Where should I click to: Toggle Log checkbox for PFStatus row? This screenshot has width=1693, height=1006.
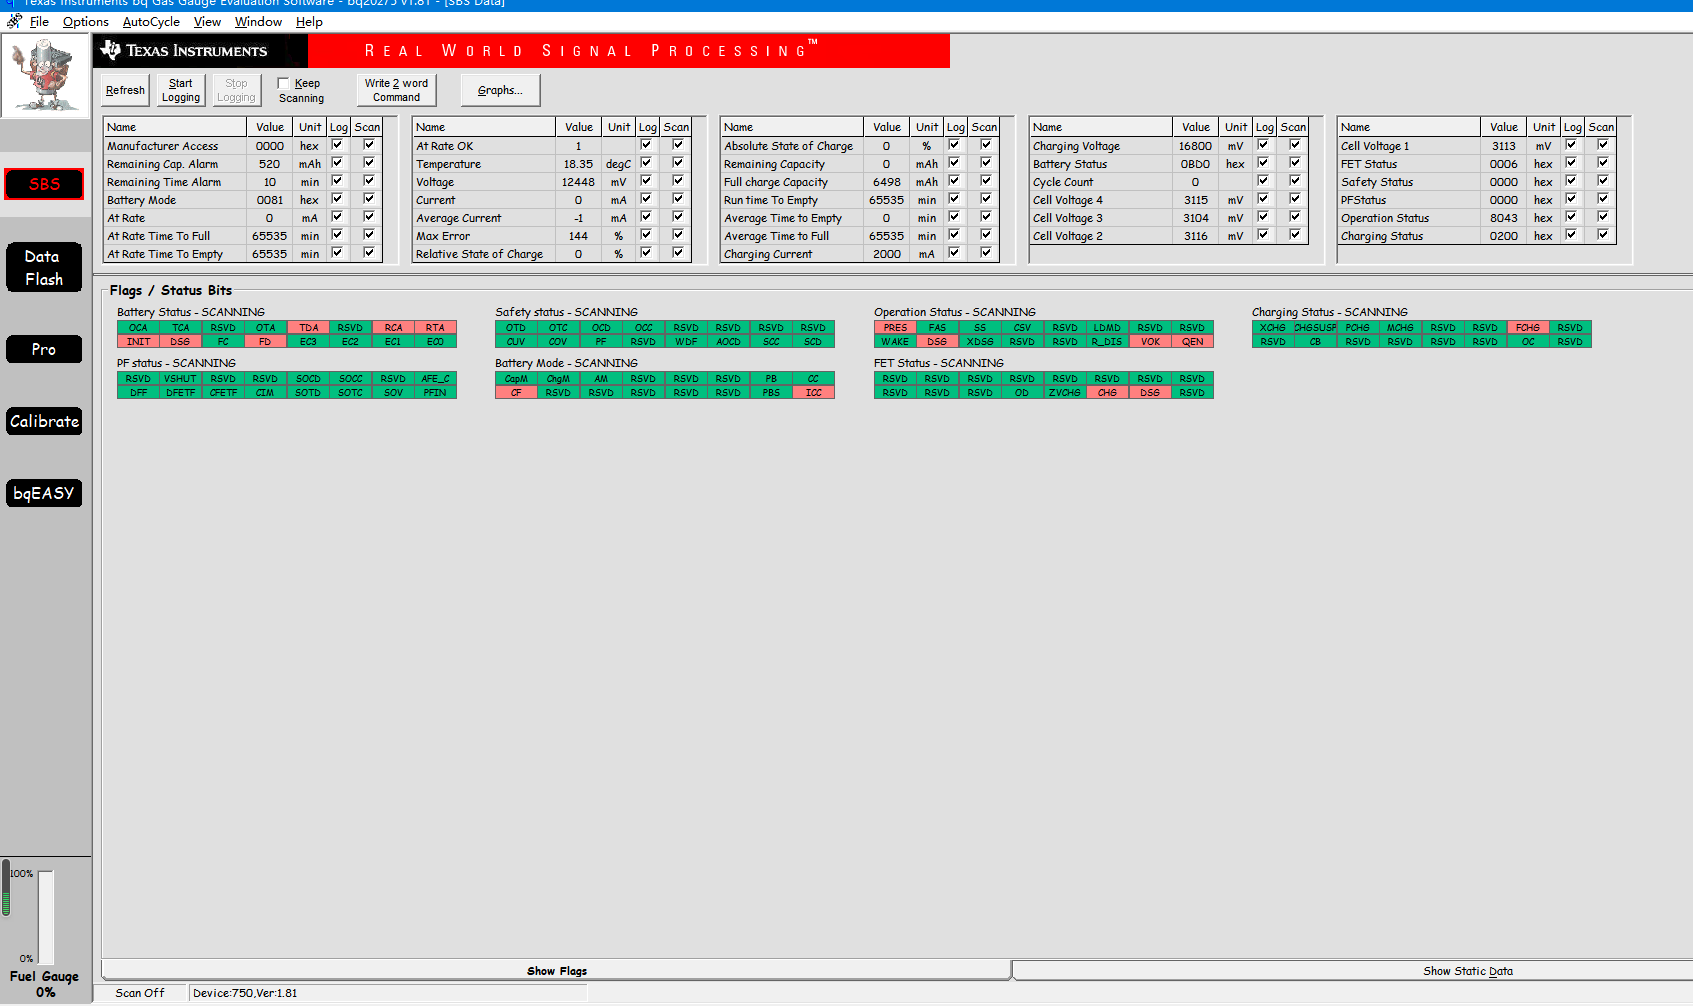click(x=1571, y=199)
